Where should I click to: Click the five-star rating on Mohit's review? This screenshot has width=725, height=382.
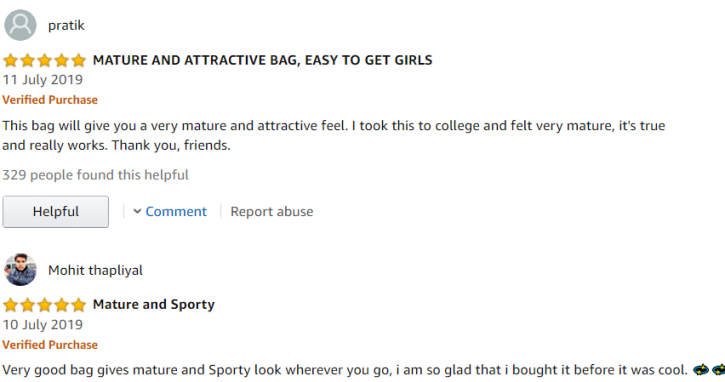pos(44,305)
